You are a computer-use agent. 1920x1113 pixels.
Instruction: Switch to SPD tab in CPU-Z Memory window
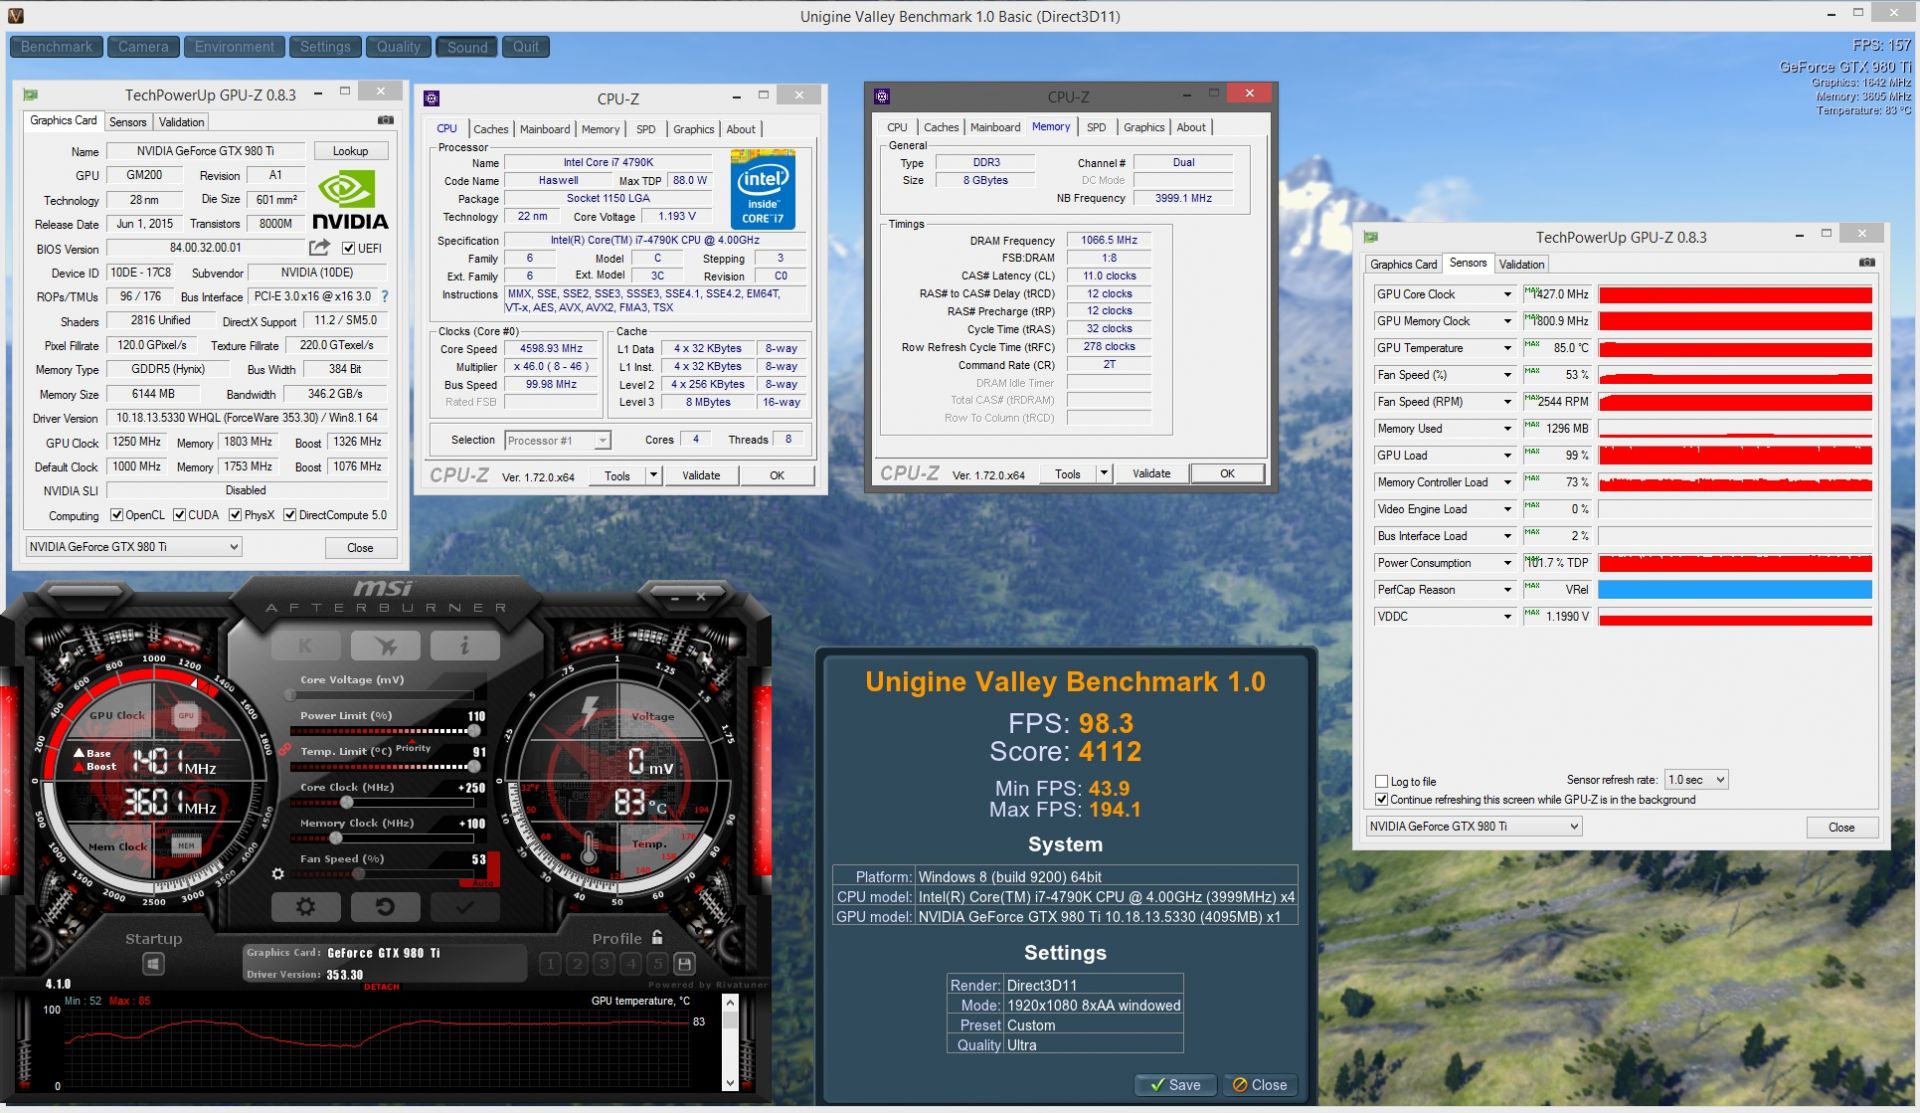click(1096, 127)
